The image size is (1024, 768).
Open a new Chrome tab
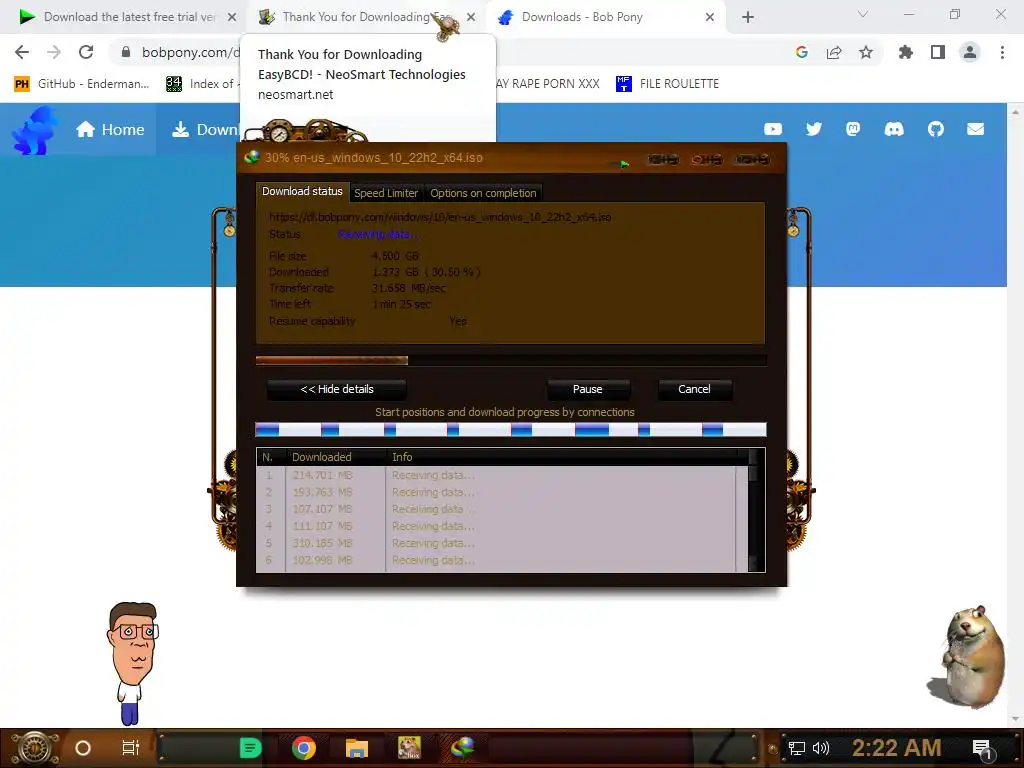pos(748,17)
